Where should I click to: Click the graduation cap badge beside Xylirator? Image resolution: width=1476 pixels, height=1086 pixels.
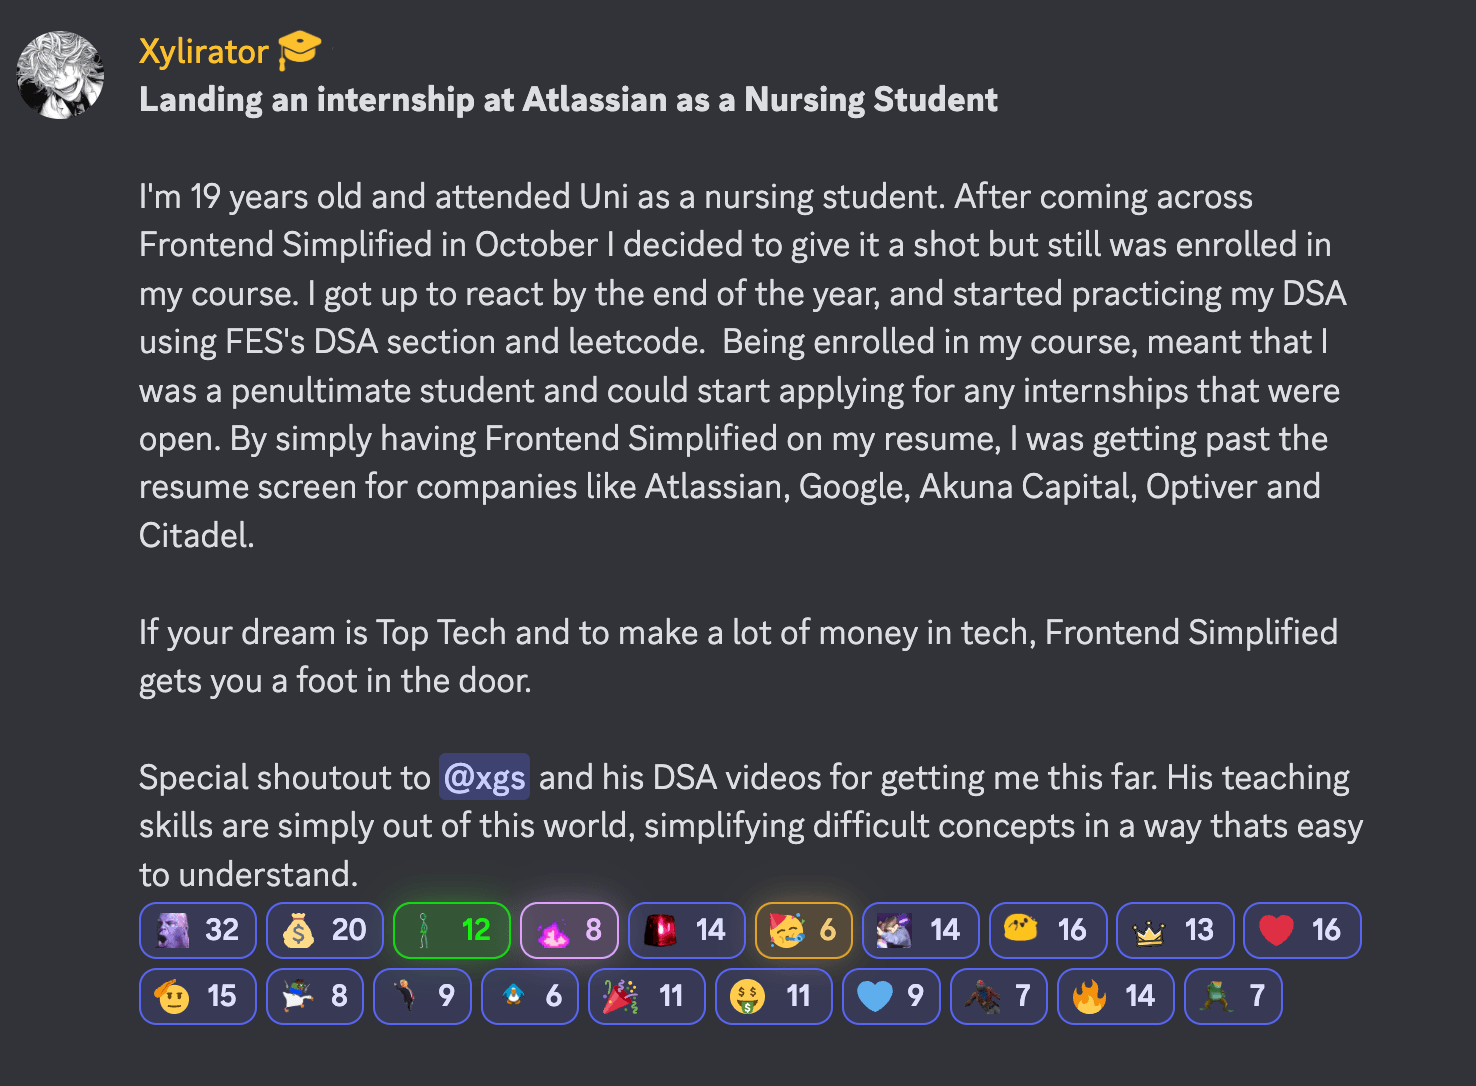click(299, 50)
